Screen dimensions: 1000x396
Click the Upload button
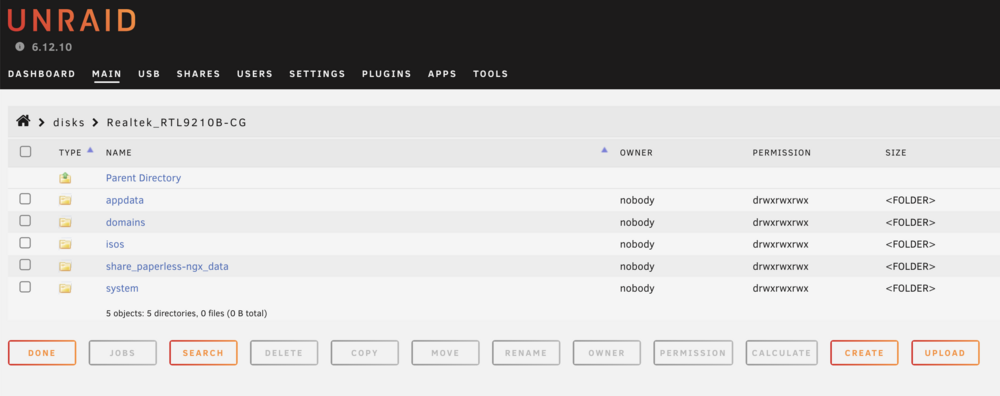click(945, 353)
